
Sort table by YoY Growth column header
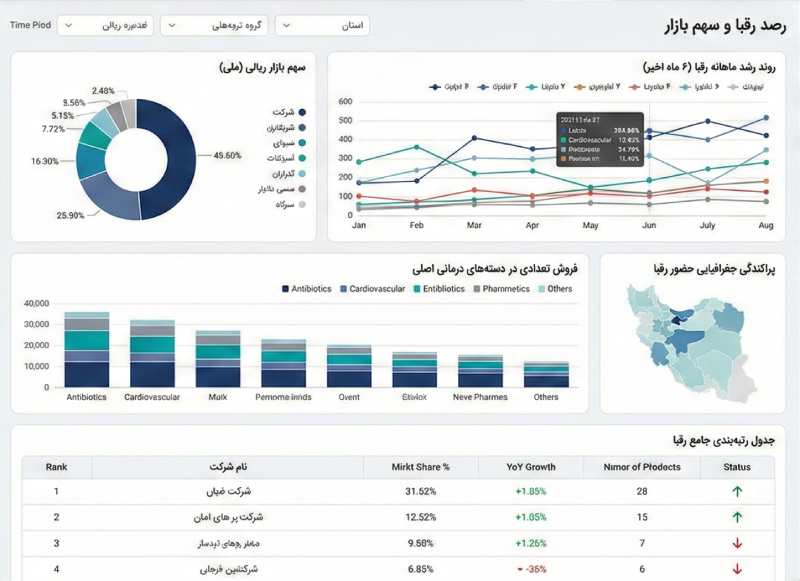coord(528,467)
